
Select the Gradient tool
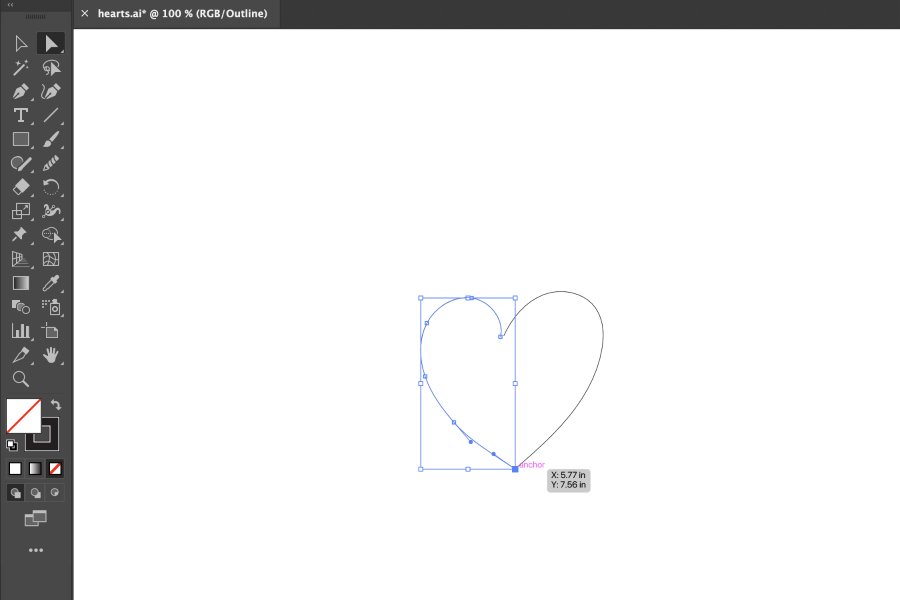pos(21,283)
